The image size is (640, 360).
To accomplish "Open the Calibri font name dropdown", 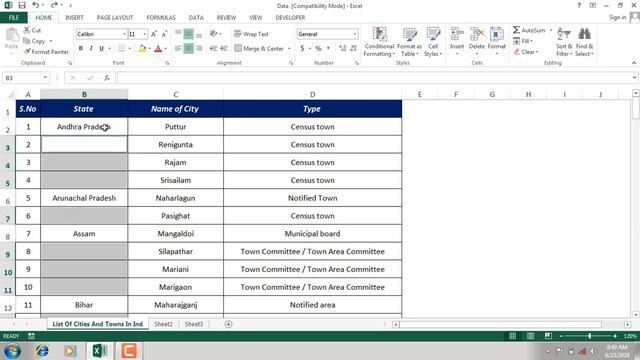I will coord(124,34).
